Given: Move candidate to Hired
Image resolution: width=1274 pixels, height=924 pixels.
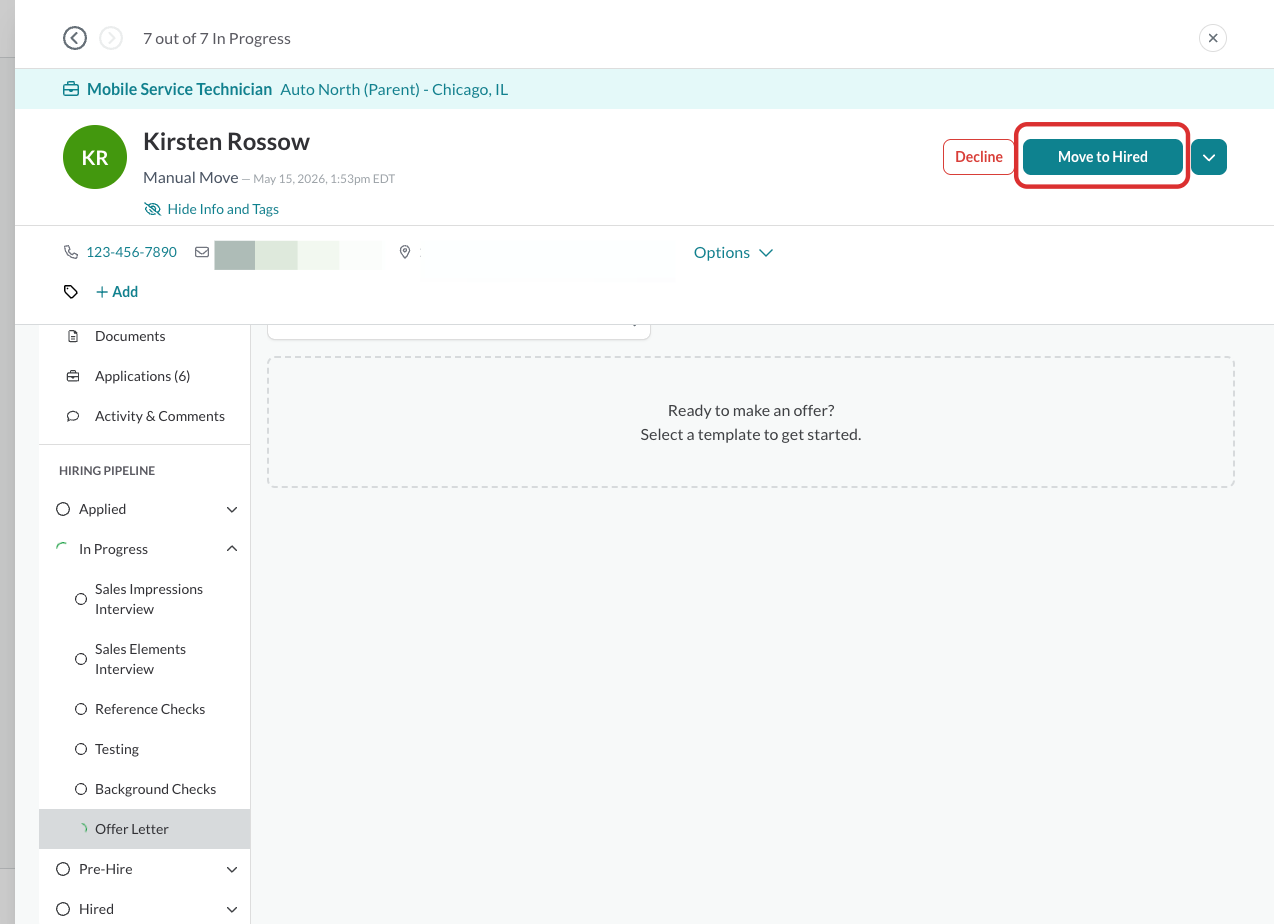Looking at the screenshot, I should tap(1103, 157).
